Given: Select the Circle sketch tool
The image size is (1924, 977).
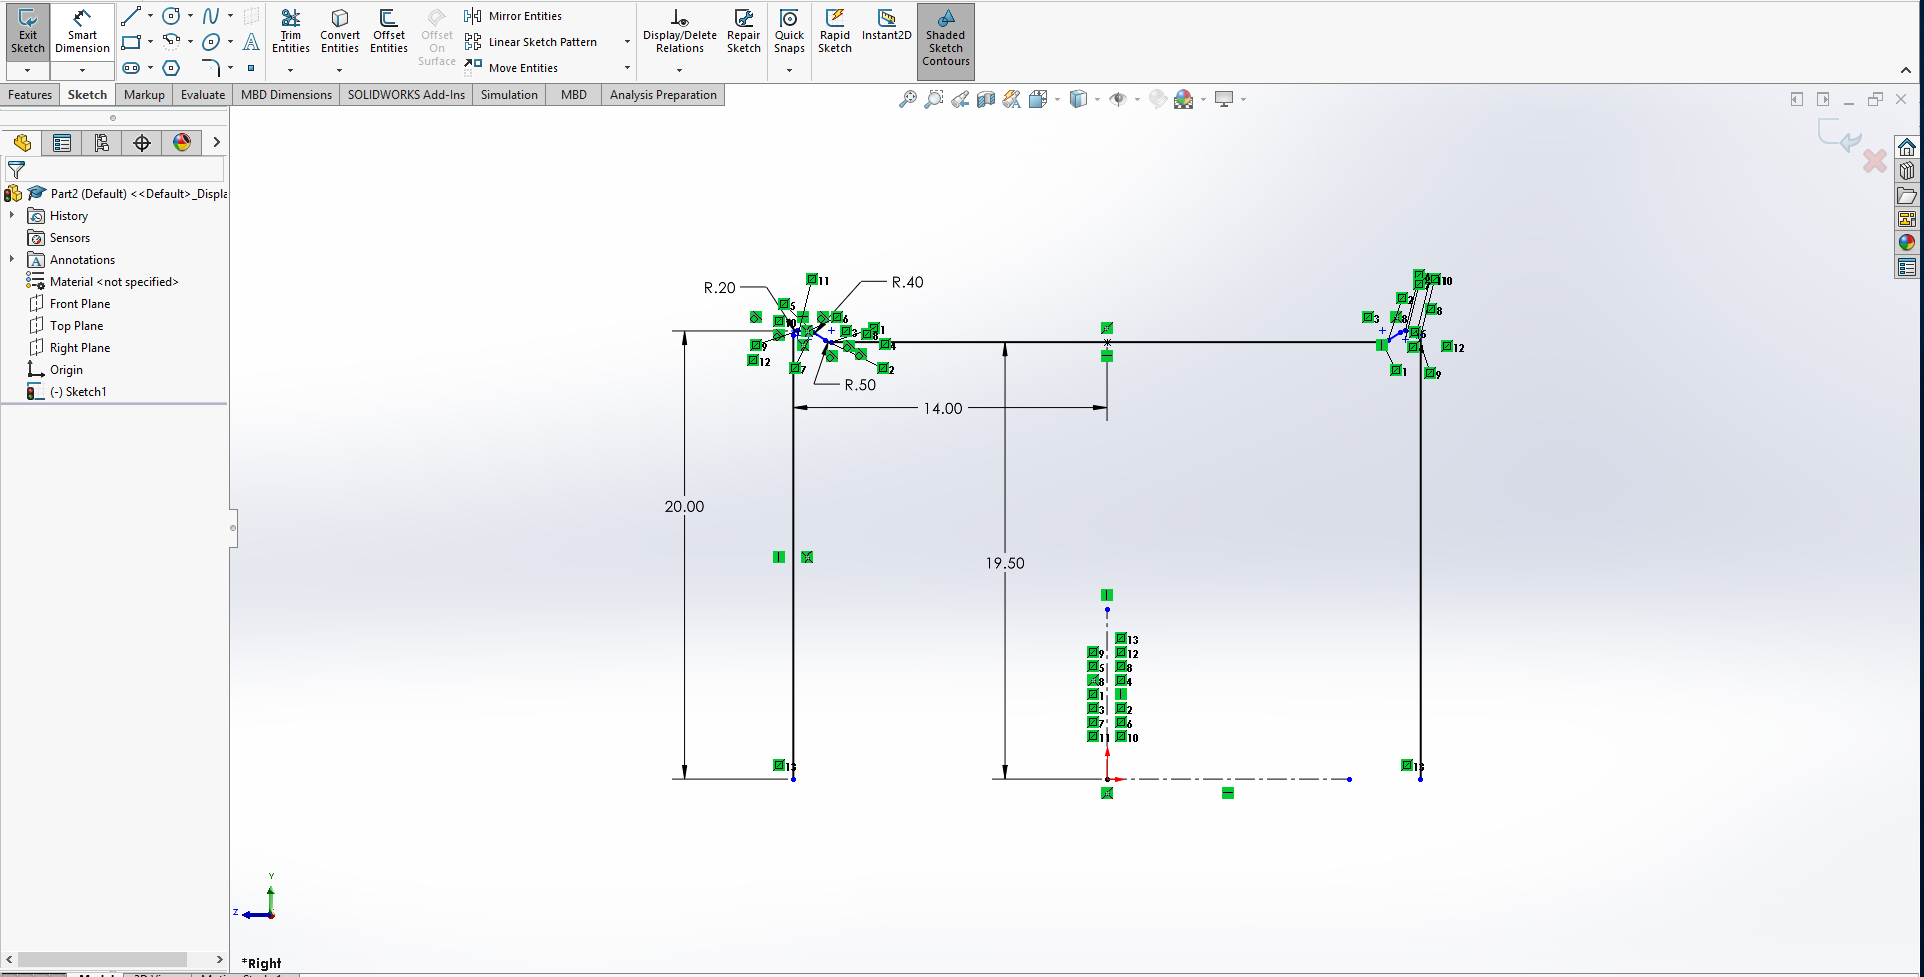Looking at the screenshot, I should pos(171,16).
